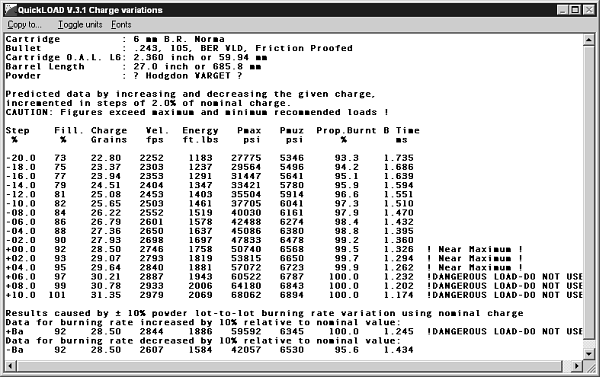Open the Fonts menu
The height and width of the screenshot is (377, 600).
121,24
